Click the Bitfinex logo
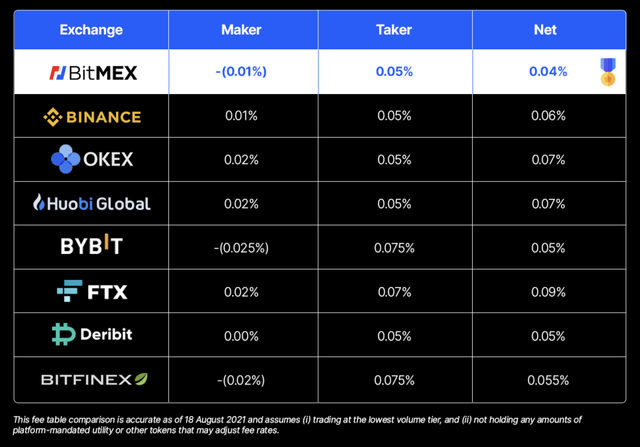The height and width of the screenshot is (447, 640). 92,380
